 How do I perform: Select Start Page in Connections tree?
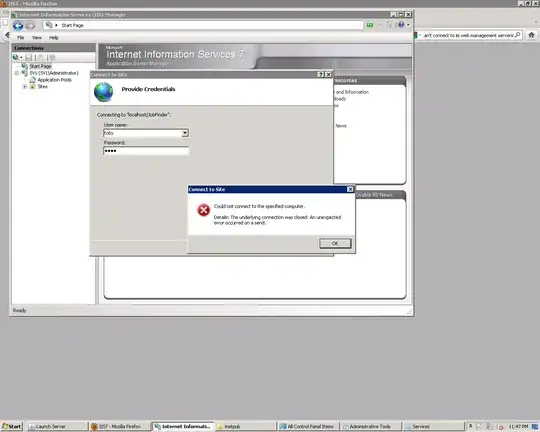(x=40, y=66)
